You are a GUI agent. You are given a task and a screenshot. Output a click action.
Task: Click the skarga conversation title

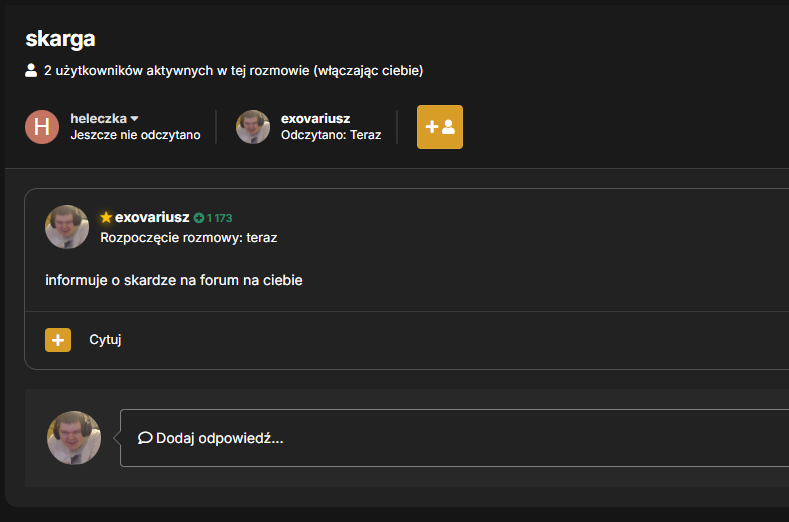point(60,39)
